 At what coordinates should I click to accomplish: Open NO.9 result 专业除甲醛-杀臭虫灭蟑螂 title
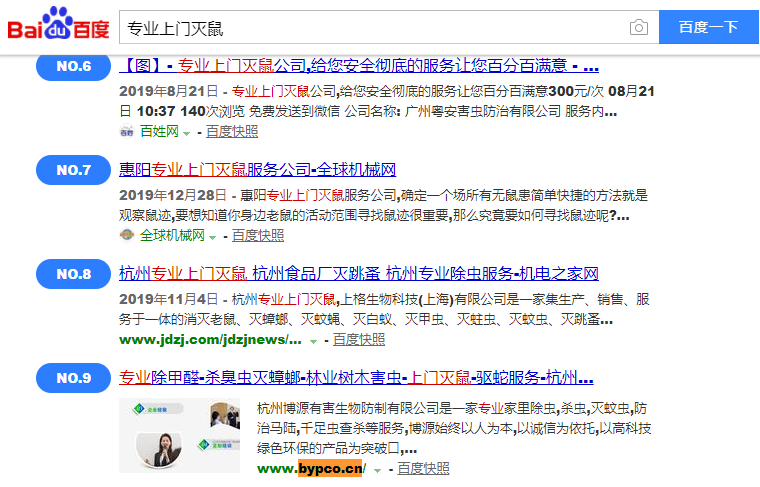(356, 377)
